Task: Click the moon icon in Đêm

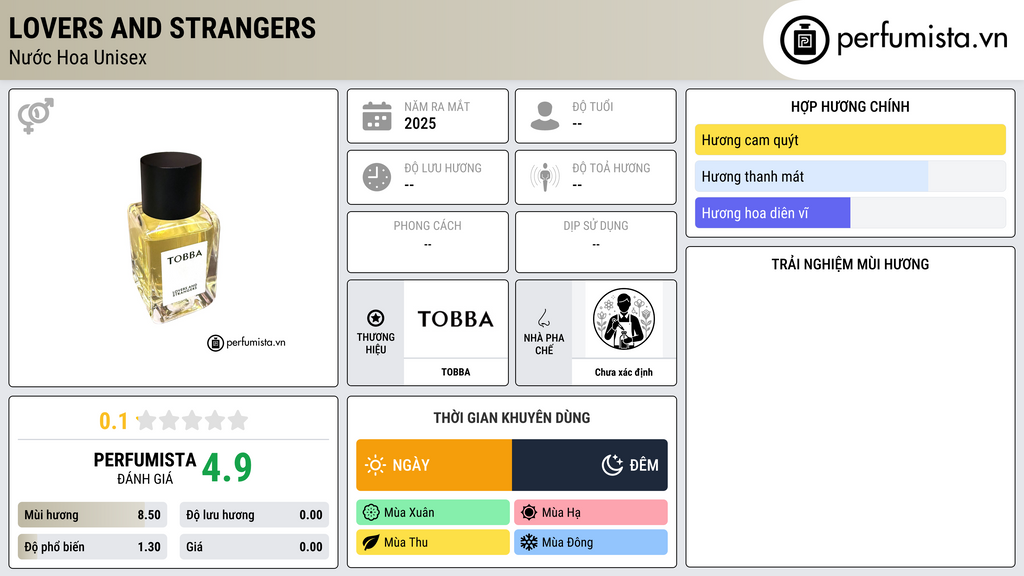Action: (x=612, y=465)
